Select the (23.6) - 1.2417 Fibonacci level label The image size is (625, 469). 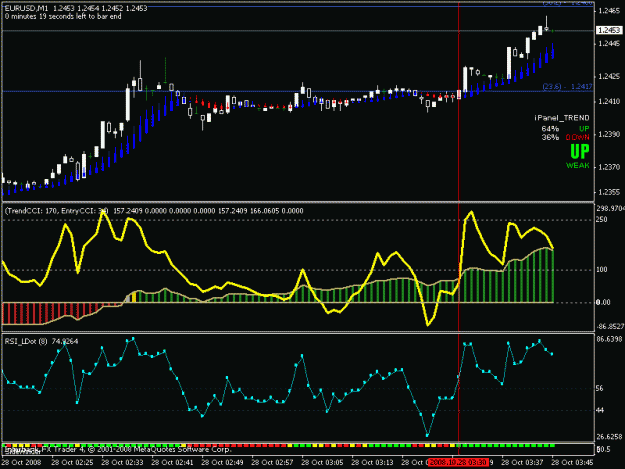click(x=567, y=86)
